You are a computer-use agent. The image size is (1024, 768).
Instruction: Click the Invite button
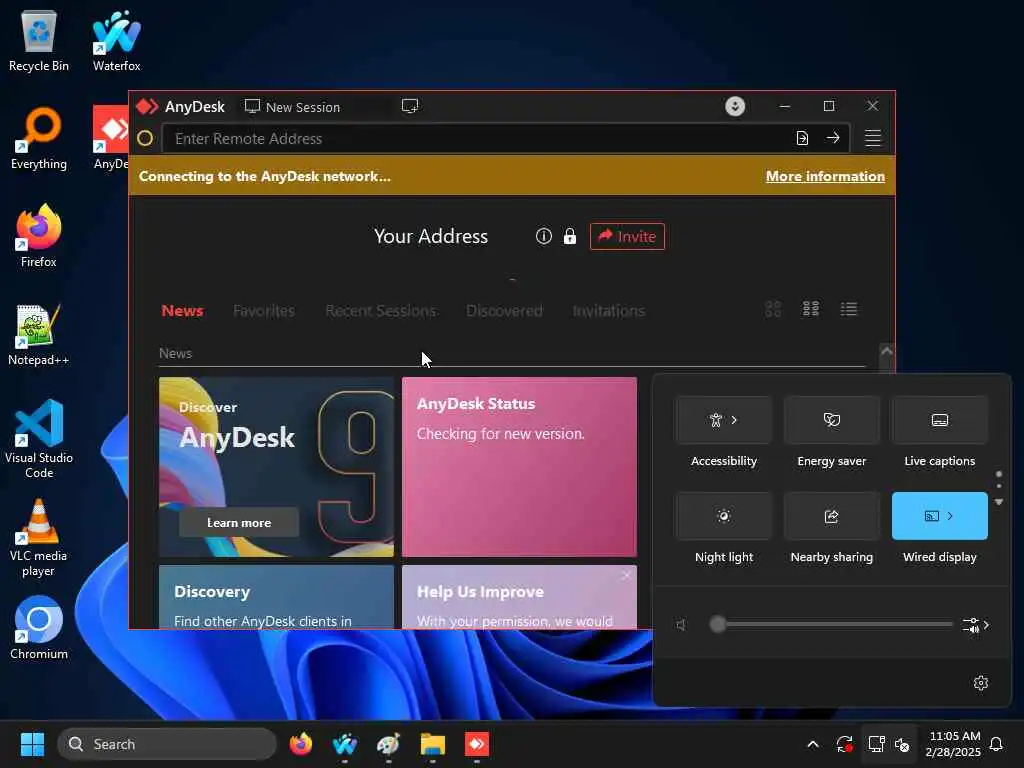coord(627,236)
